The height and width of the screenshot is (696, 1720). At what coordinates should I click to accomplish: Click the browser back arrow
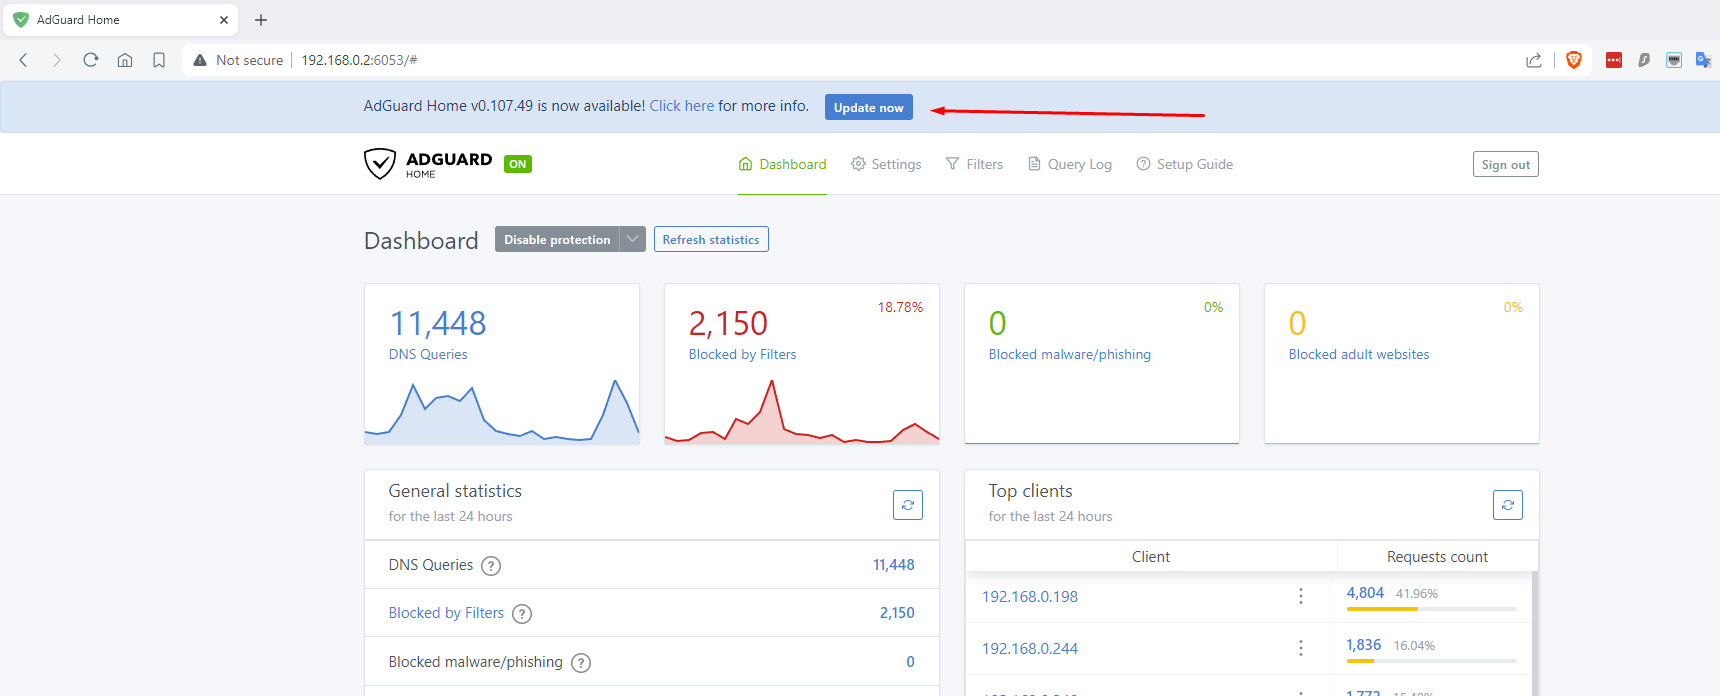pyautogui.click(x=24, y=60)
